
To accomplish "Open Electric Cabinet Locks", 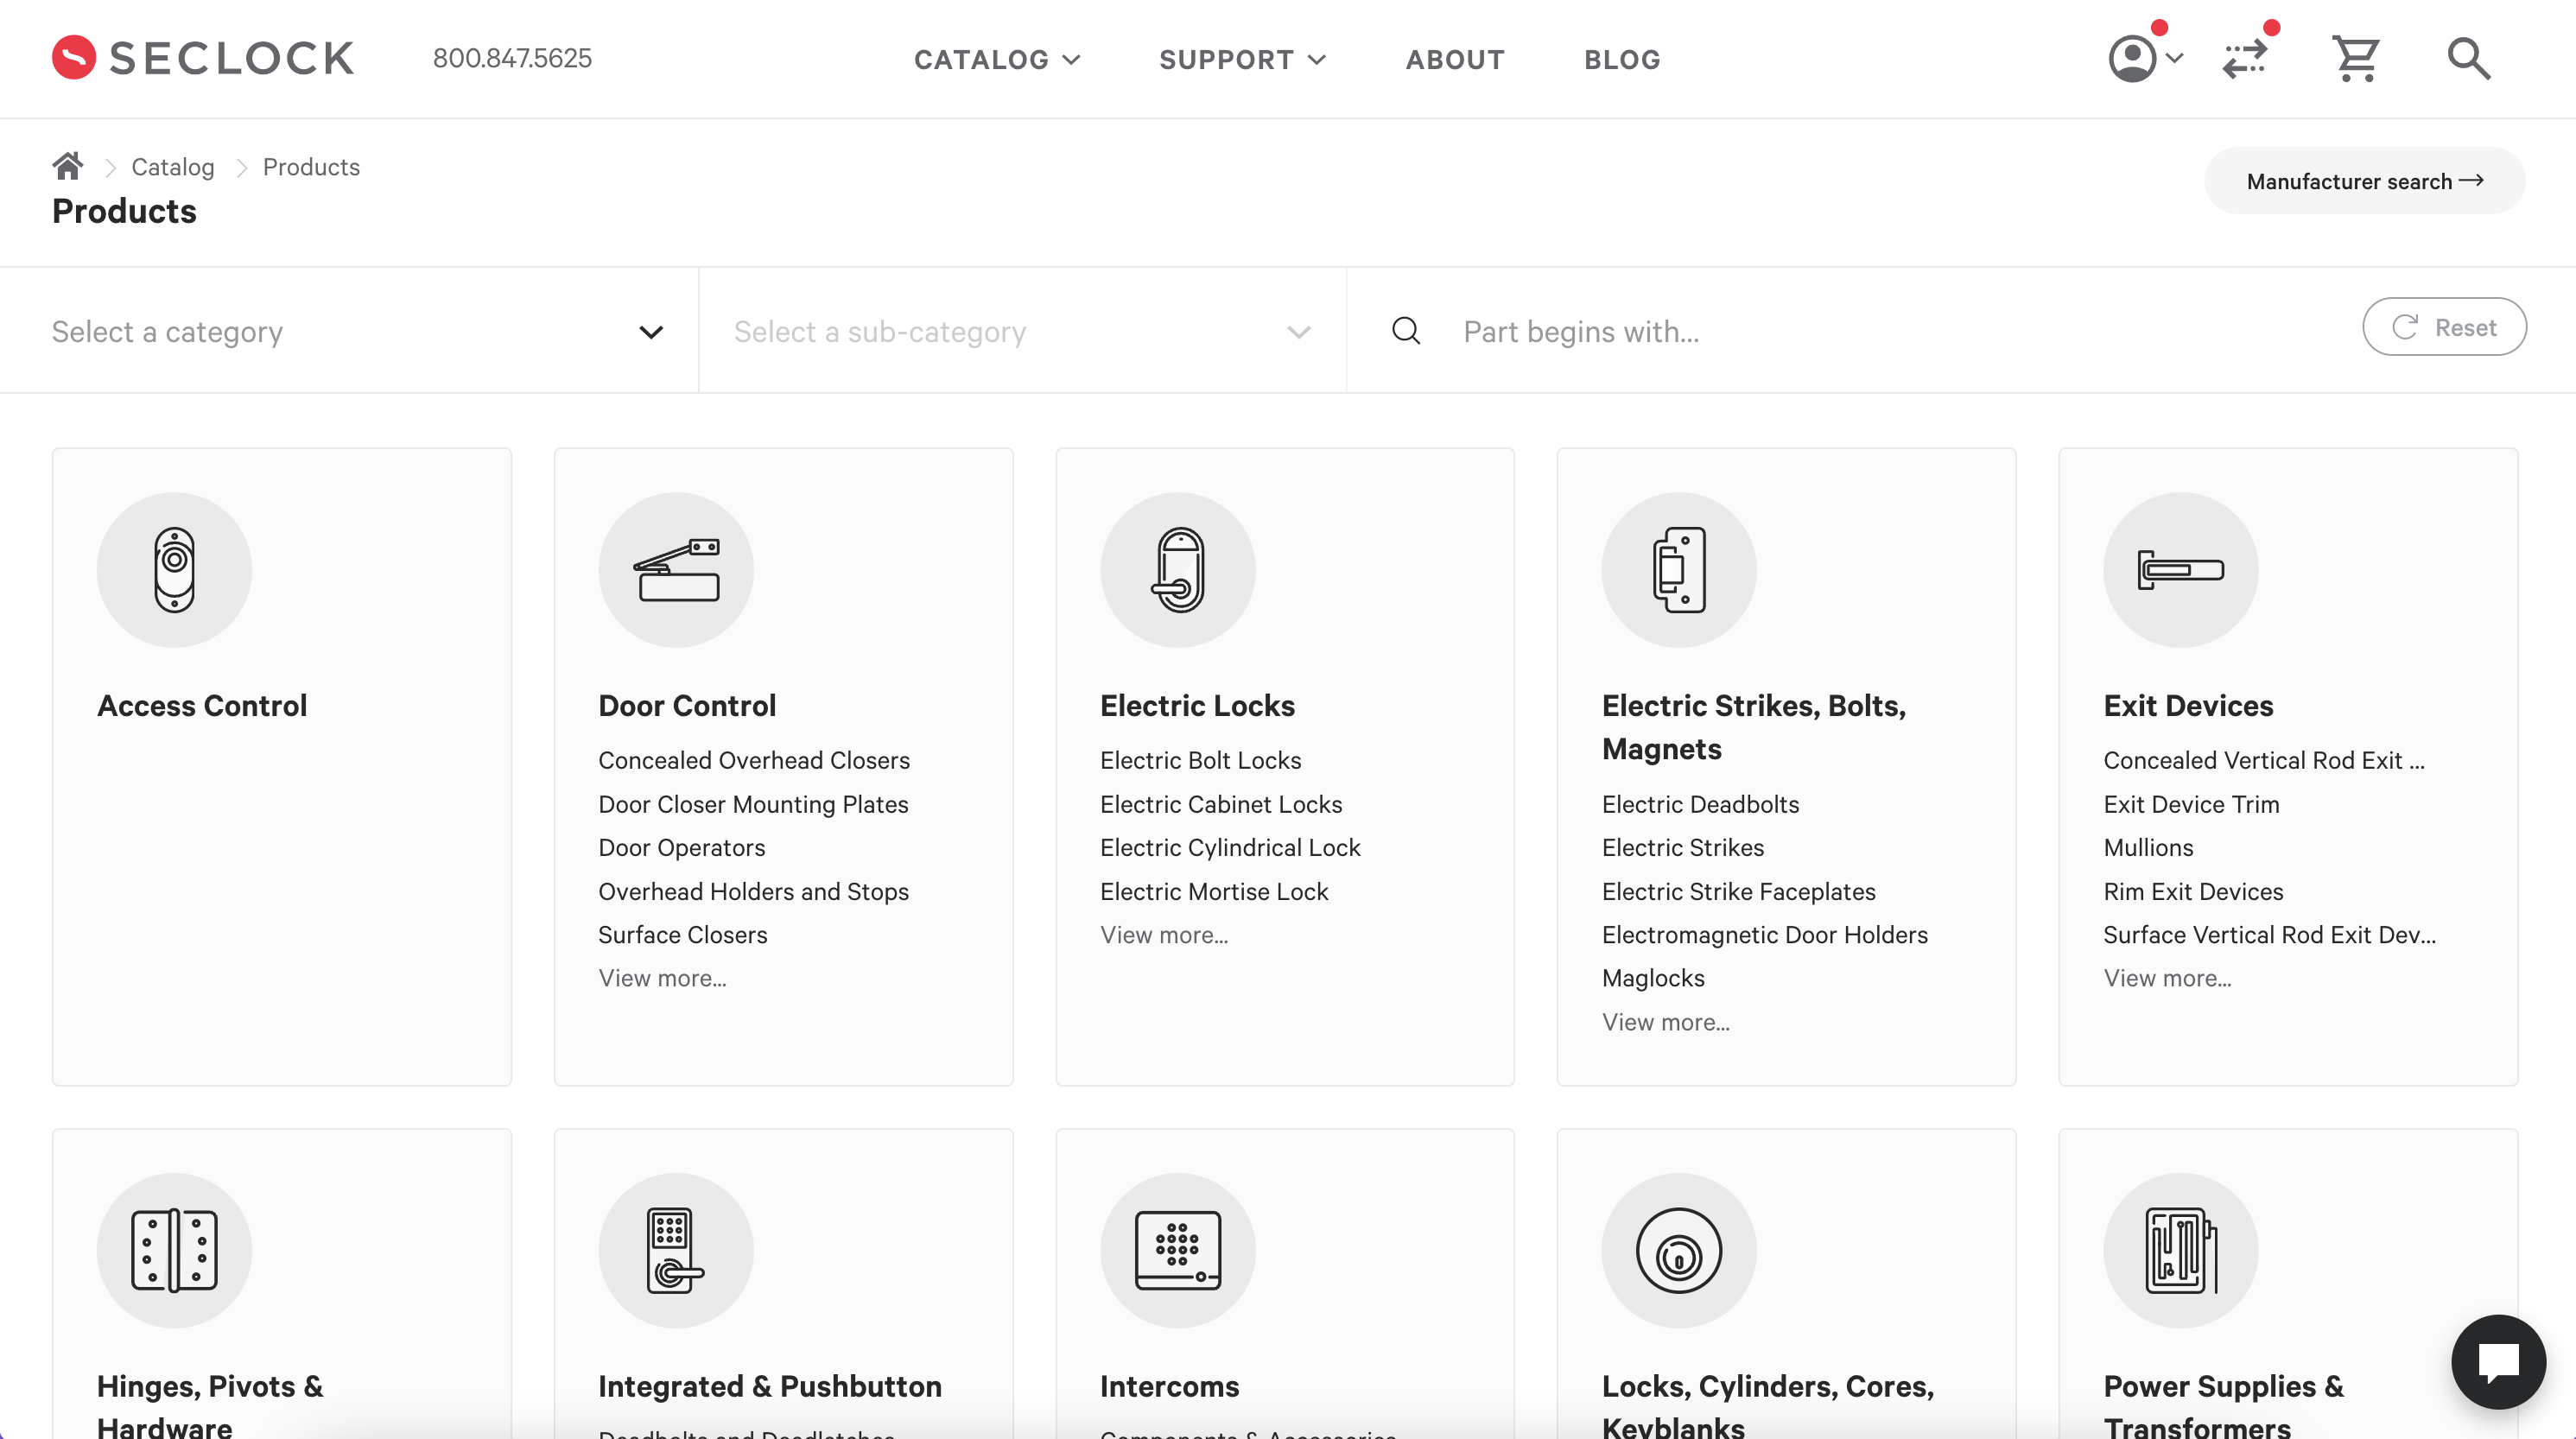I will click(x=1221, y=804).
